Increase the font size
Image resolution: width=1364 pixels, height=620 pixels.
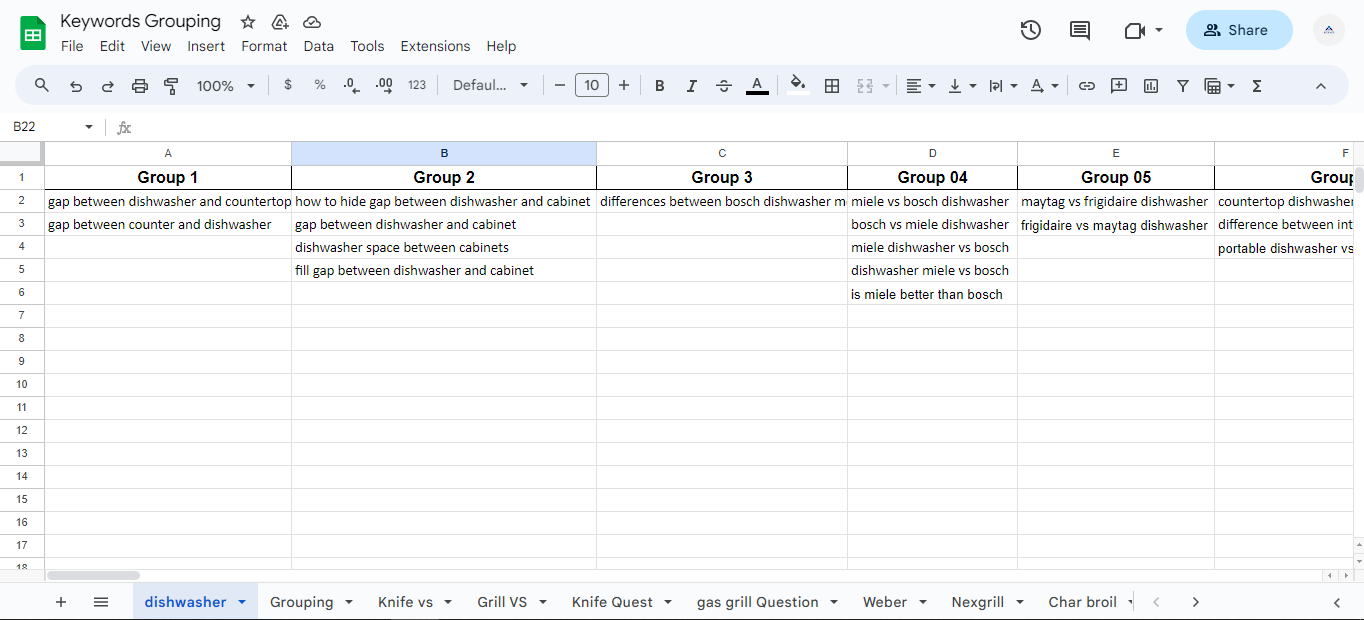coord(624,86)
